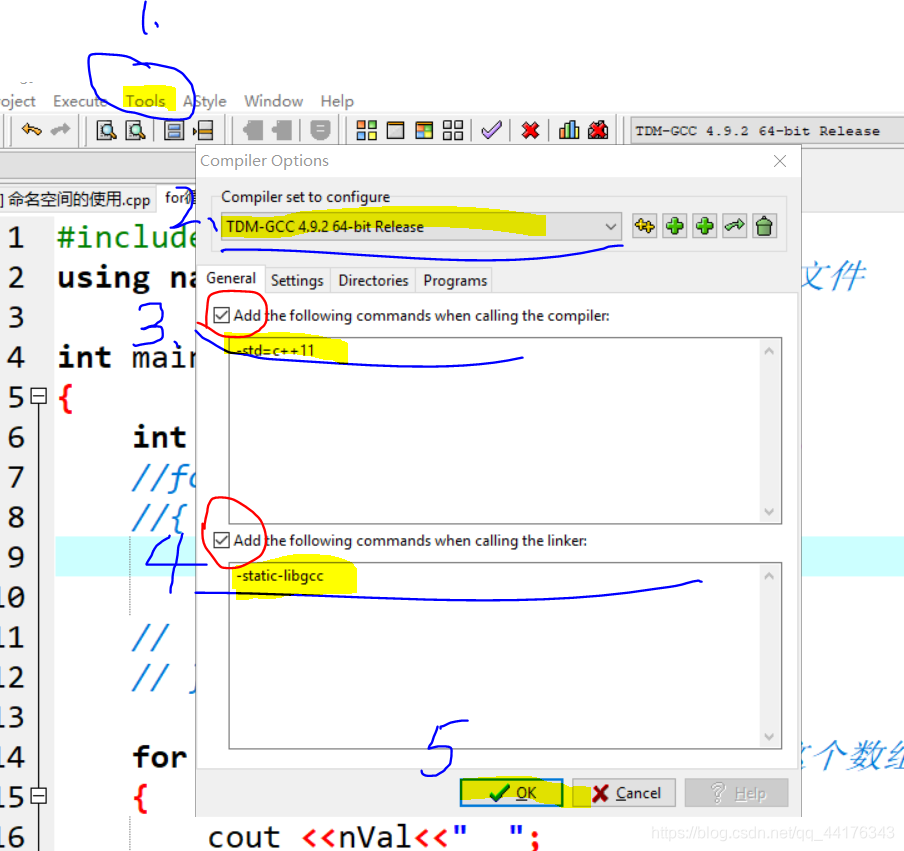Collapse the code fold at line 15

[x=39, y=796]
